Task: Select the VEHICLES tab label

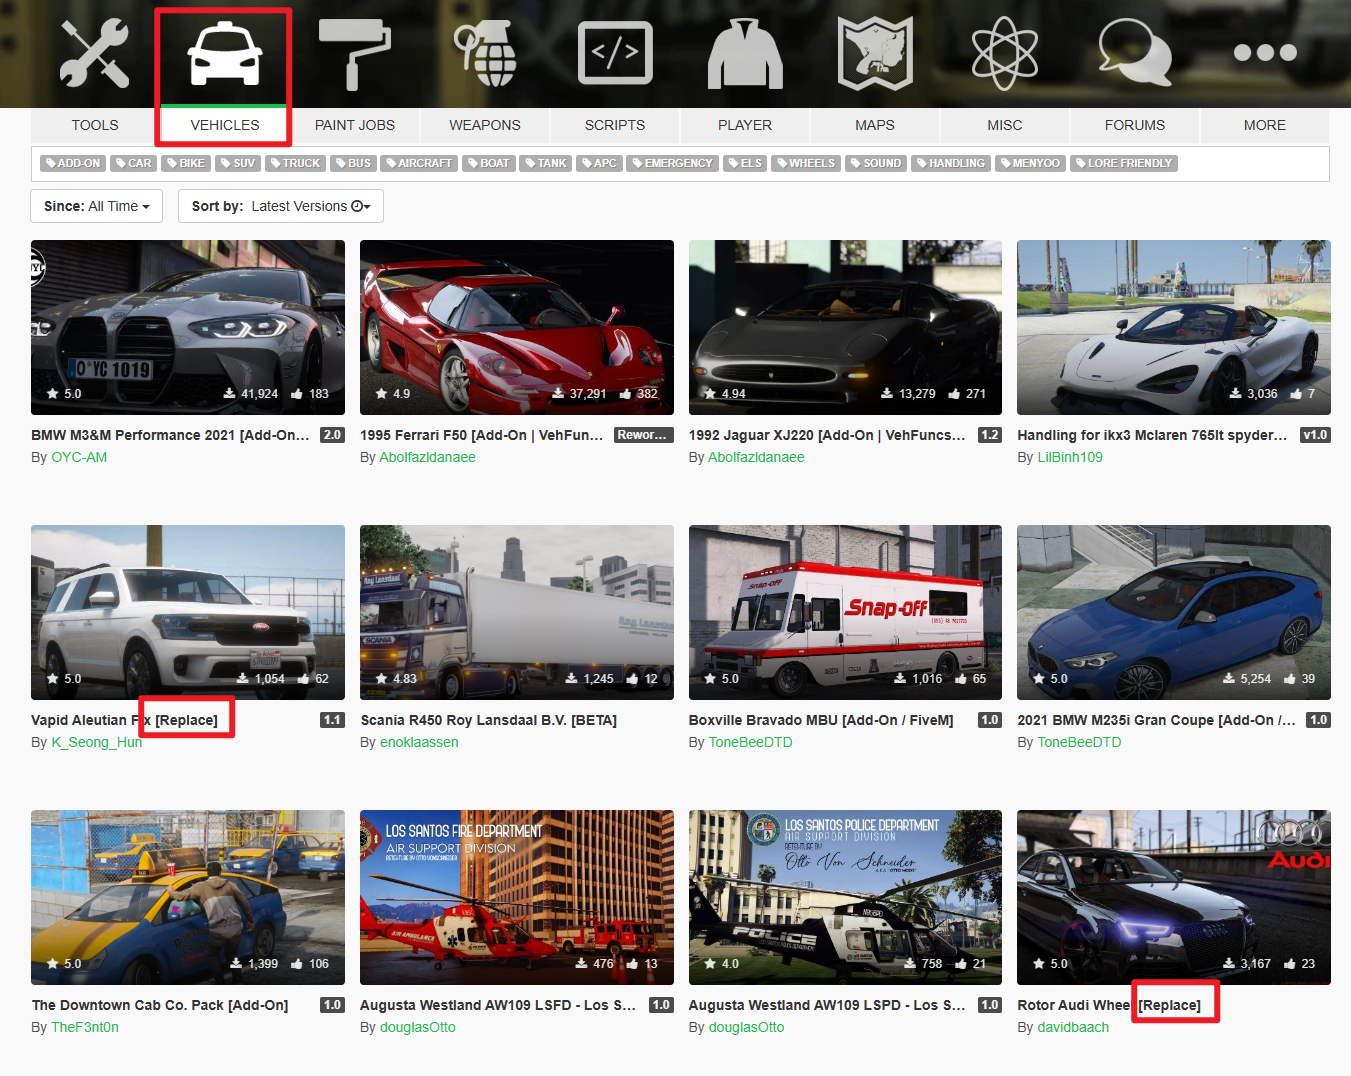Action: [x=225, y=125]
